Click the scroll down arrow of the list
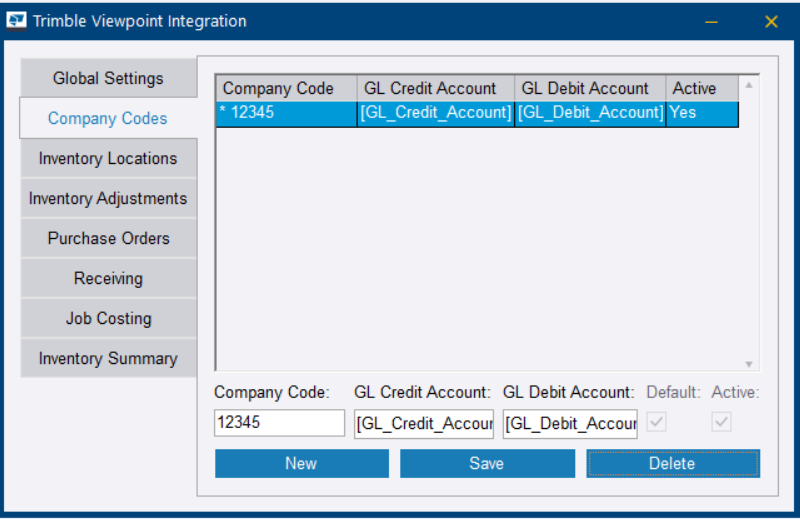 [748, 364]
